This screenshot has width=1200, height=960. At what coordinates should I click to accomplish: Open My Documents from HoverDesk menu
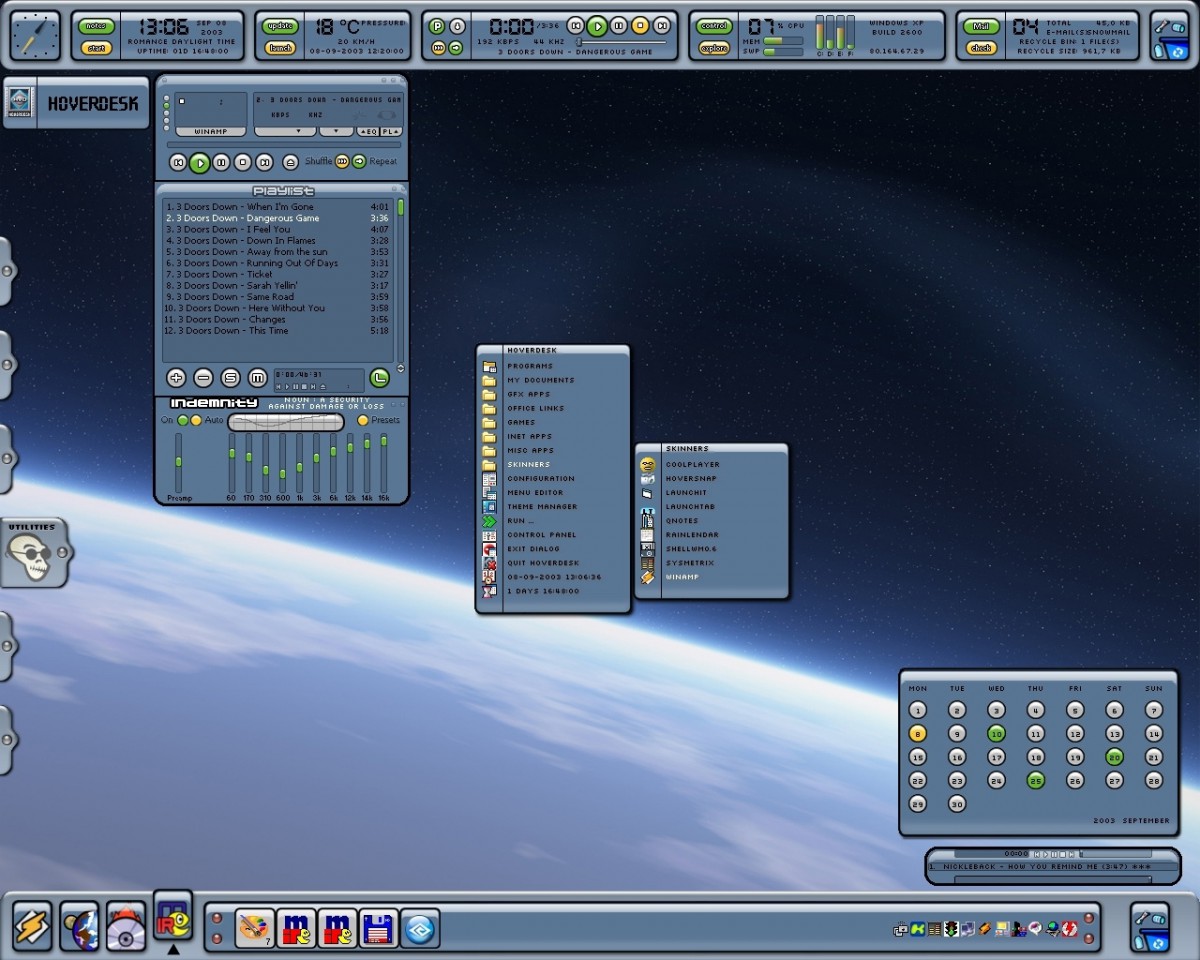(x=553, y=380)
